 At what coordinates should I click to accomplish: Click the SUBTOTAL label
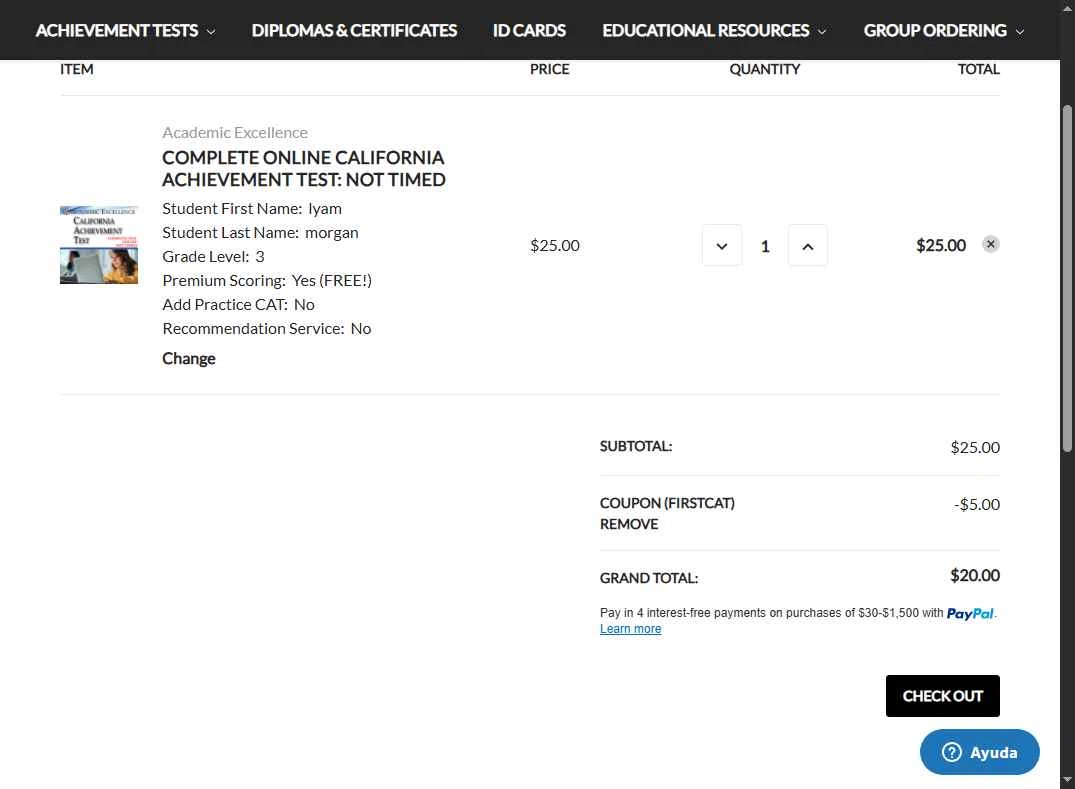pyautogui.click(x=636, y=446)
